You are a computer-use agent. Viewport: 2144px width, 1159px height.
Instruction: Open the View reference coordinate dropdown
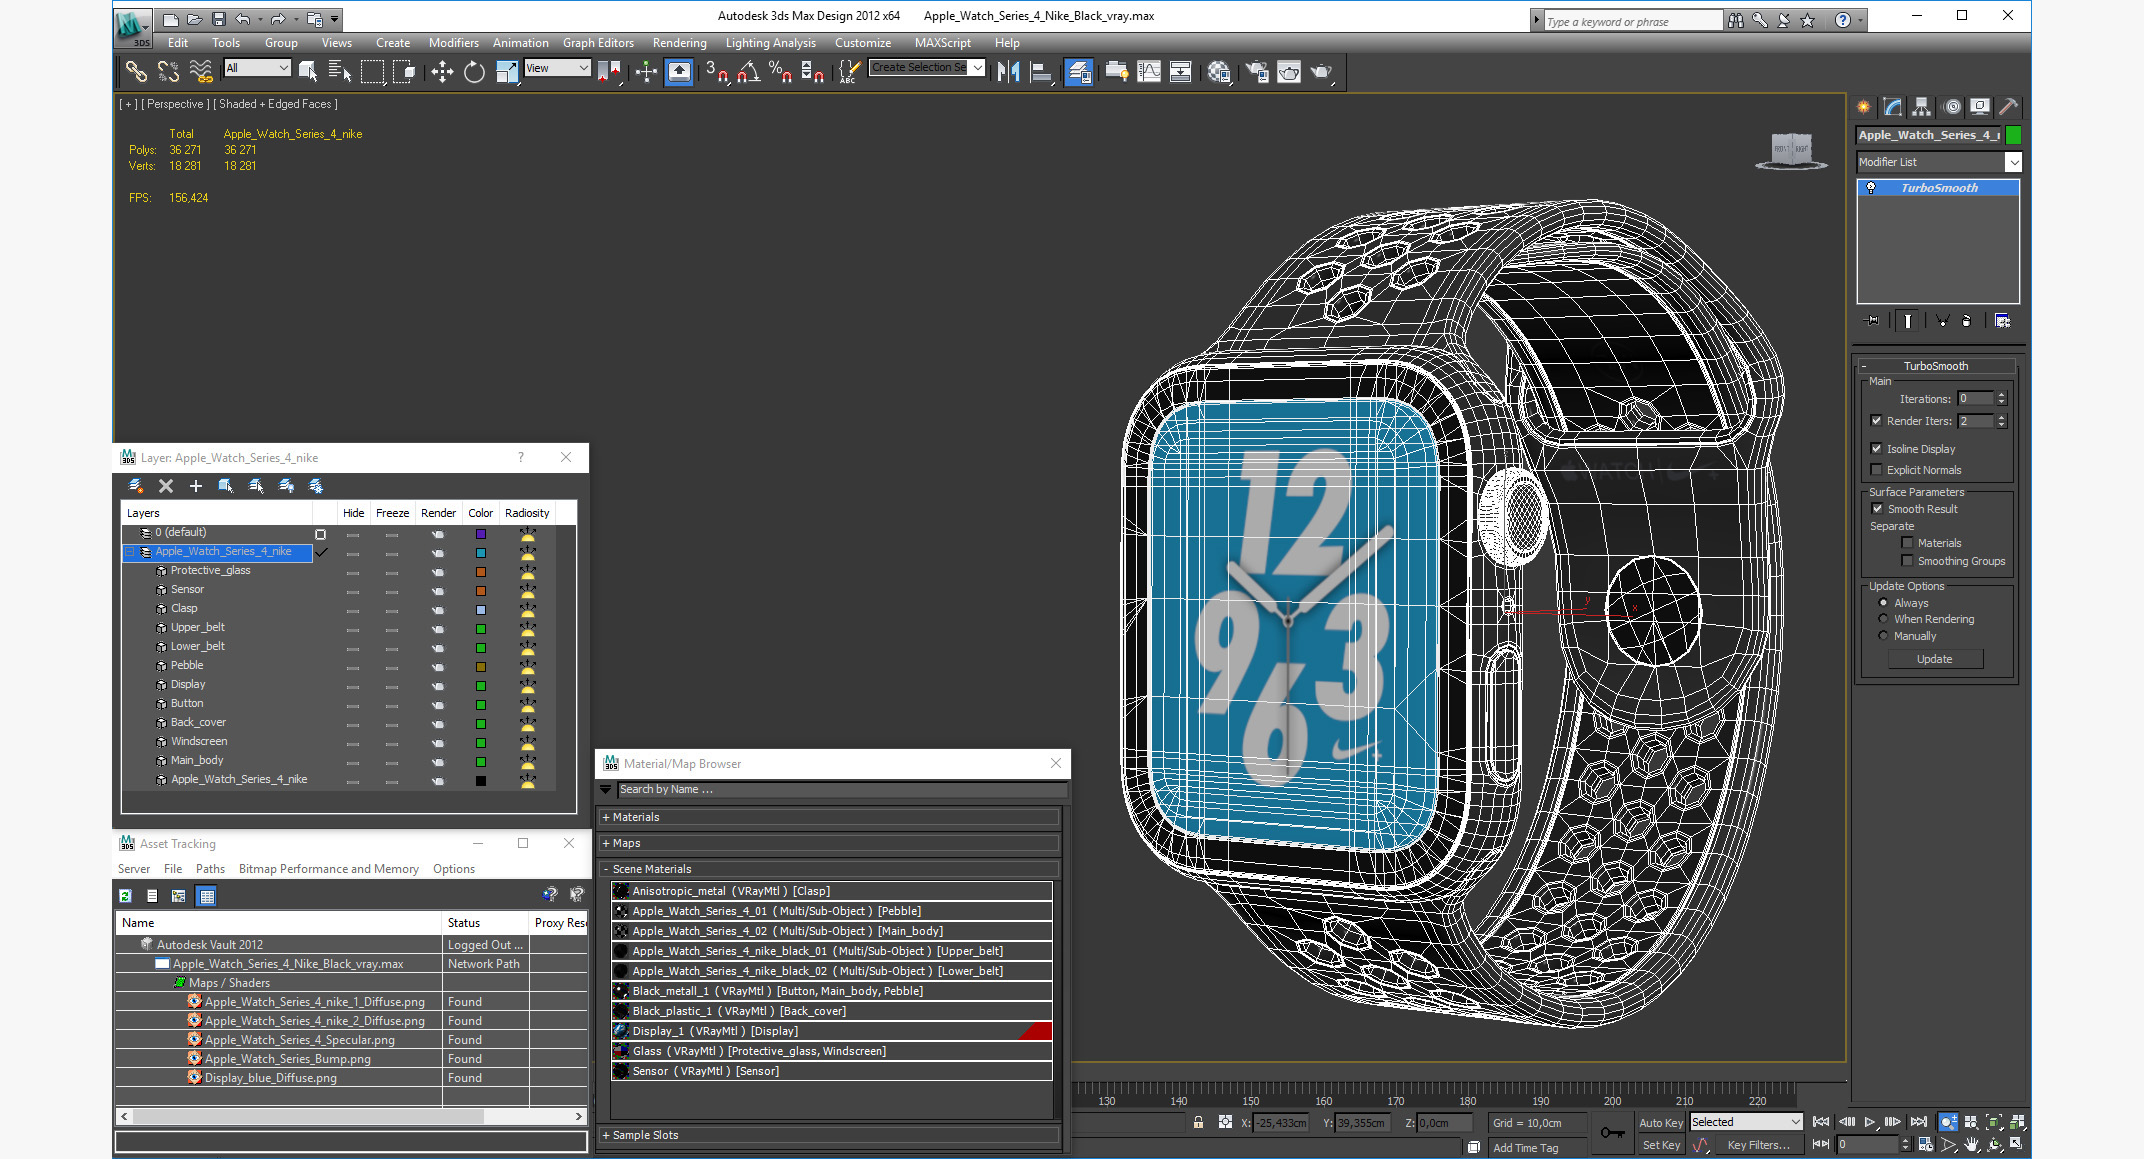(x=557, y=68)
